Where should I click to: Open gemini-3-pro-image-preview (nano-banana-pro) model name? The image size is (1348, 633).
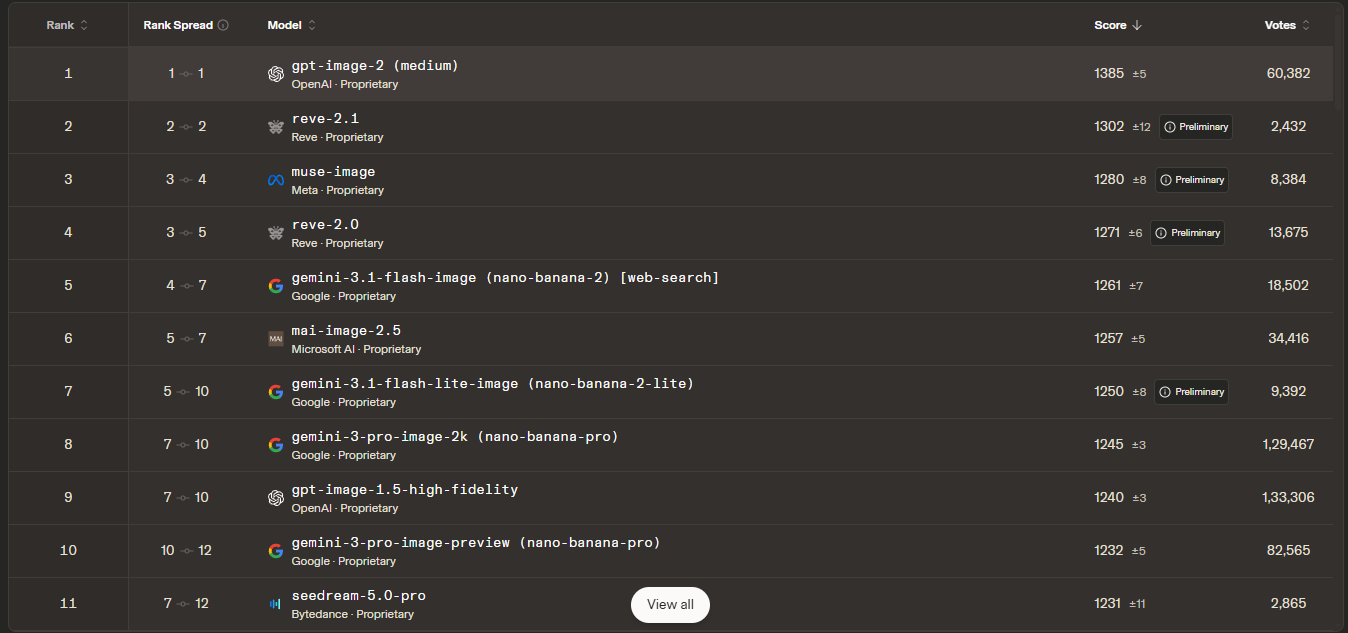pos(476,543)
